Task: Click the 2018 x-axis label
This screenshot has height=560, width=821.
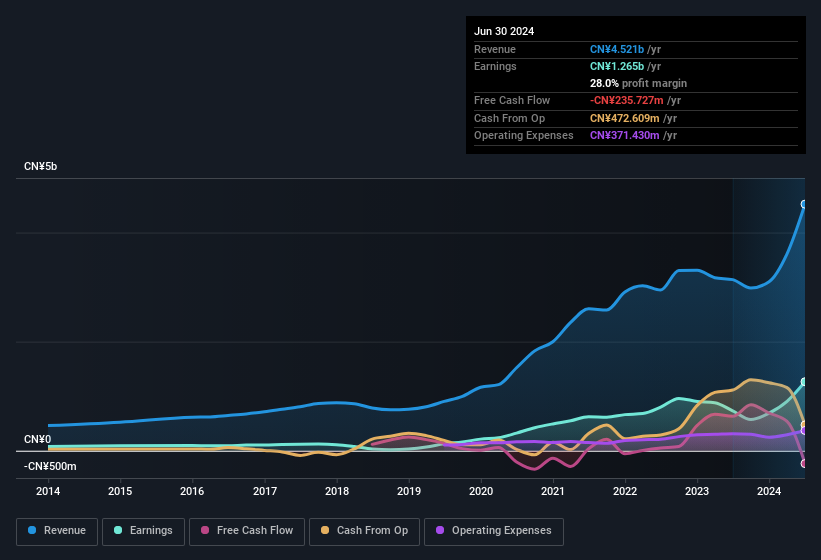Action: [337, 491]
